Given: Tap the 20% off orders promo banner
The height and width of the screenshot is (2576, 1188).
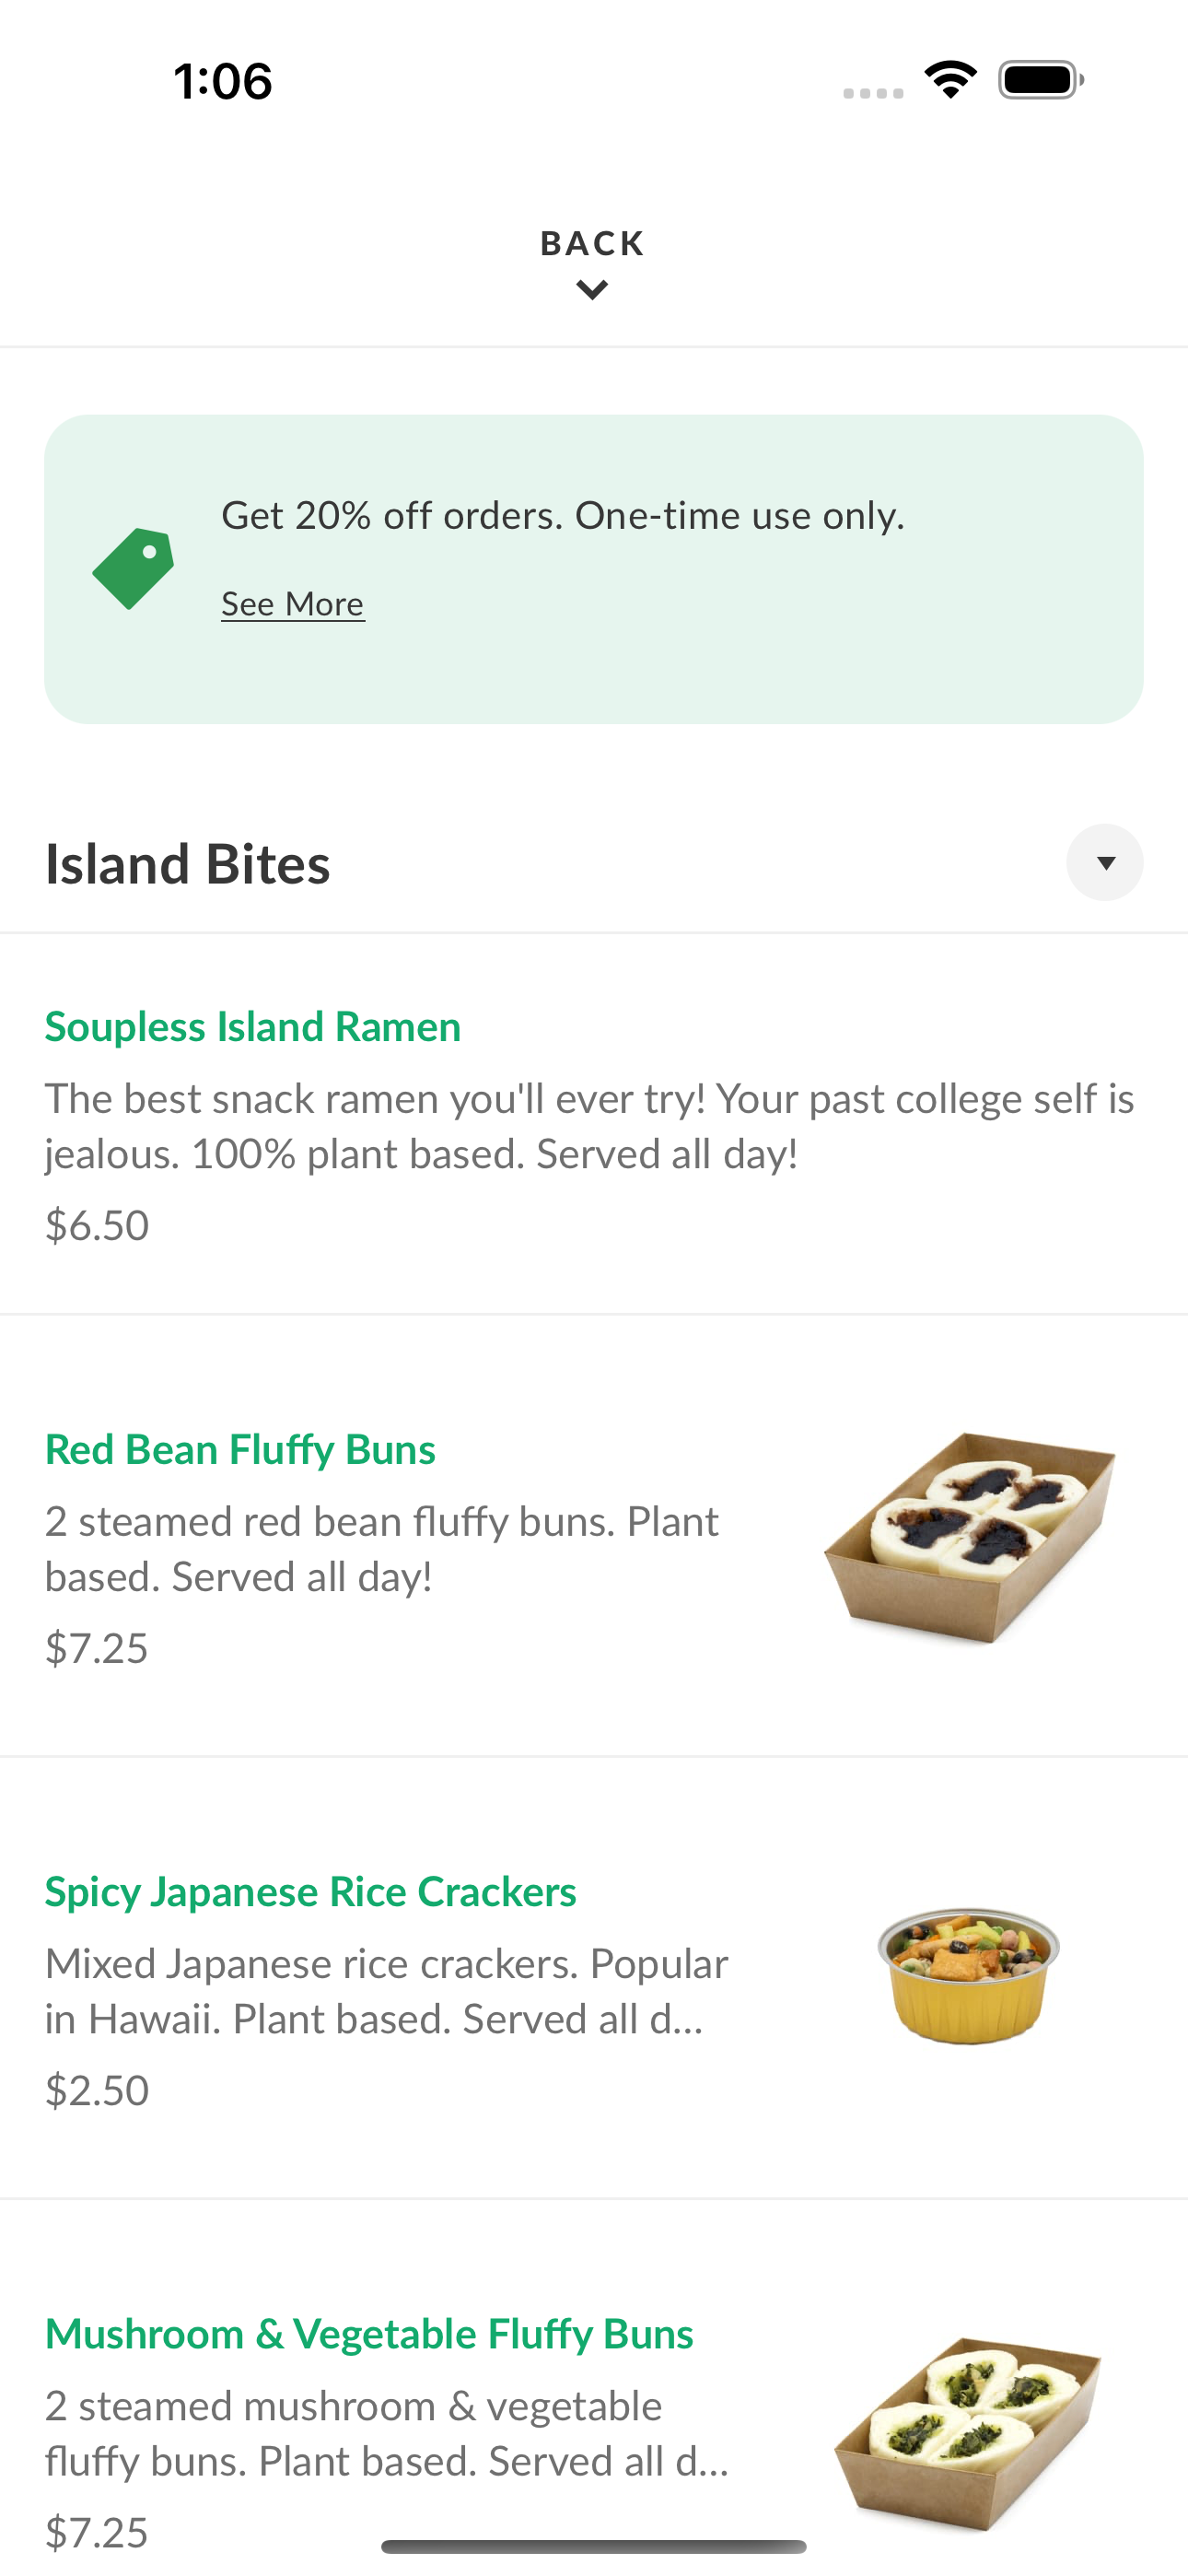Looking at the screenshot, I should (594, 569).
